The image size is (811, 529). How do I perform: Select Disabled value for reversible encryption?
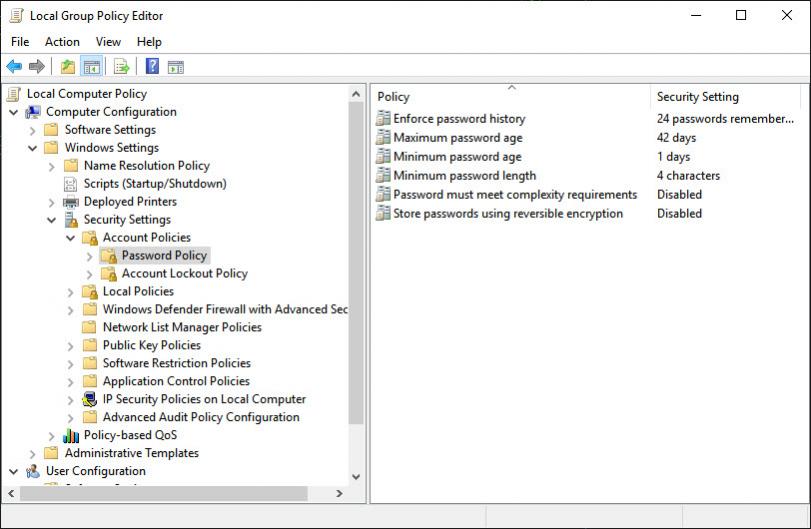[679, 213]
